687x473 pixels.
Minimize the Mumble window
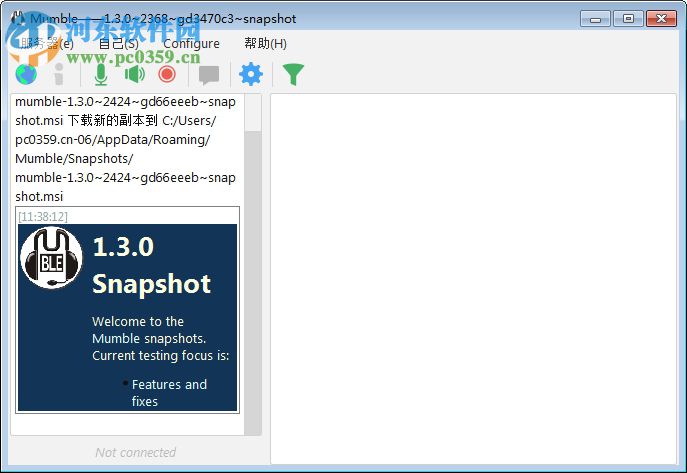595,19
